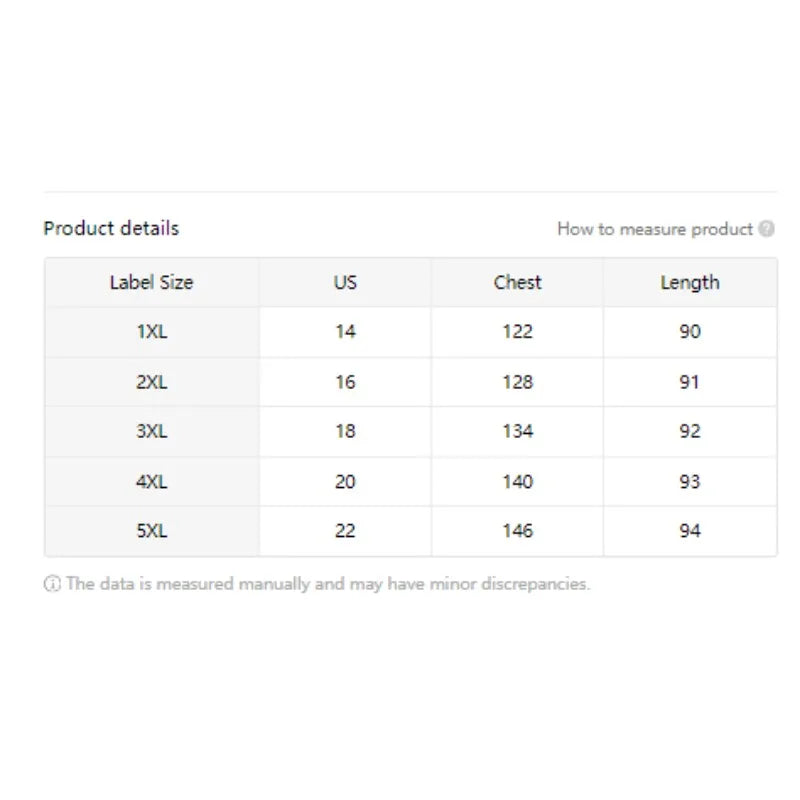Click the length value 94 cell

[x=690, y=531]
